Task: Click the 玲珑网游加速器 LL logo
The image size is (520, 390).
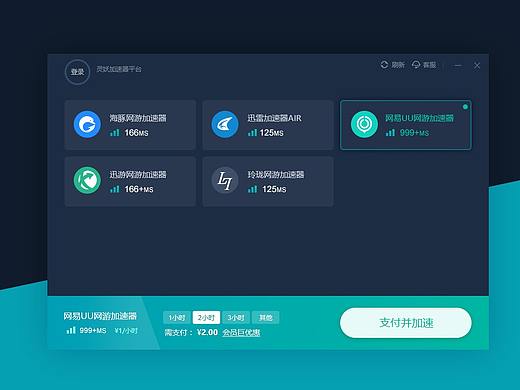Action: click(225, 180)
